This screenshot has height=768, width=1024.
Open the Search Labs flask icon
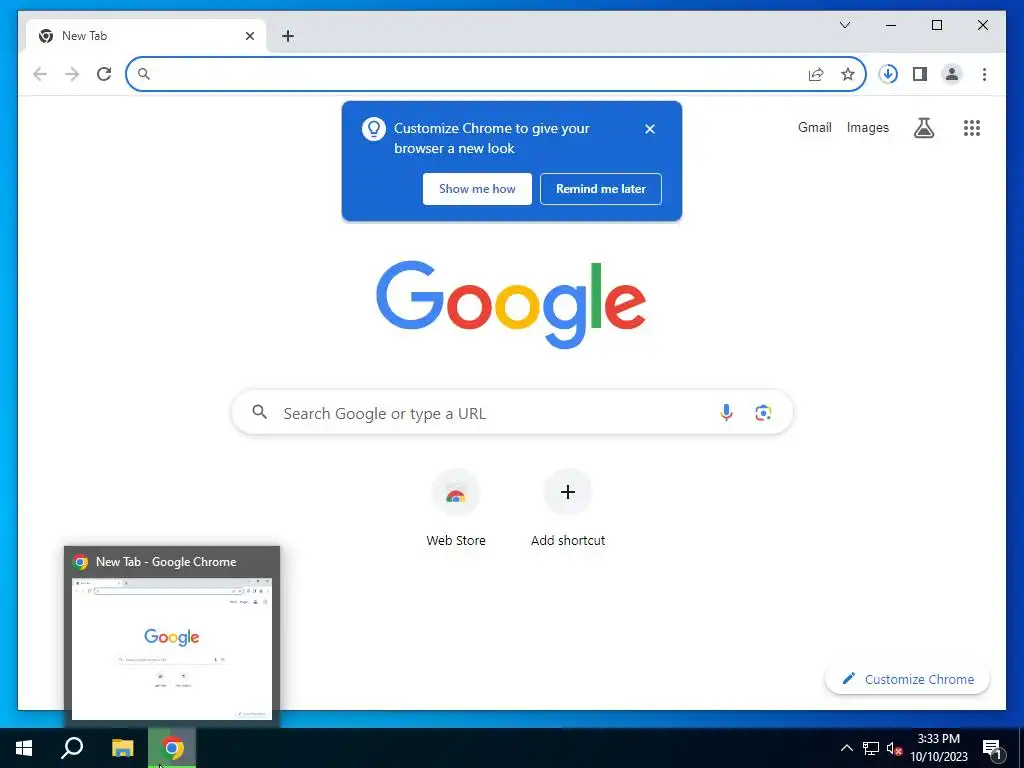coord(923,128)
